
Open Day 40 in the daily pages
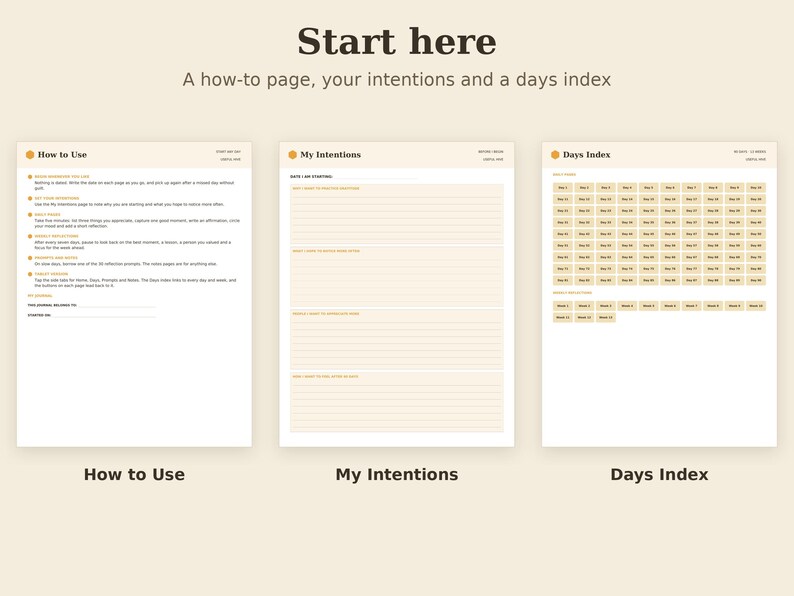(756, 222)
